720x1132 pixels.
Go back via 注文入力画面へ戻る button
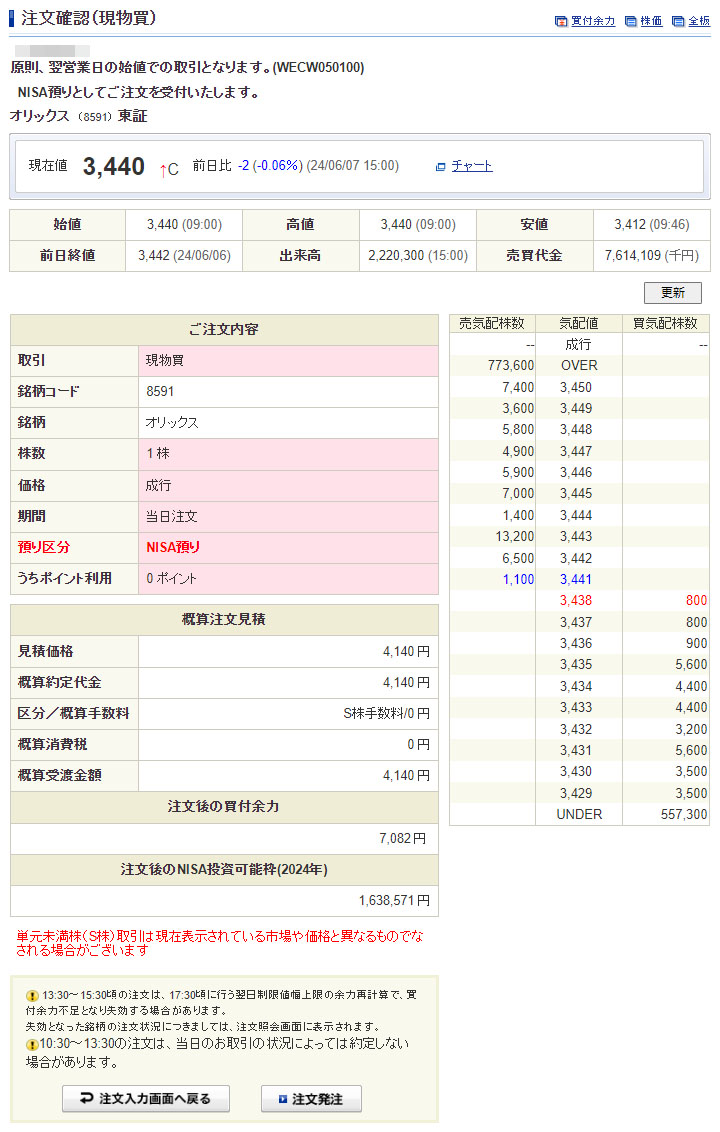pyautogui.click(x=146, y=1099)
